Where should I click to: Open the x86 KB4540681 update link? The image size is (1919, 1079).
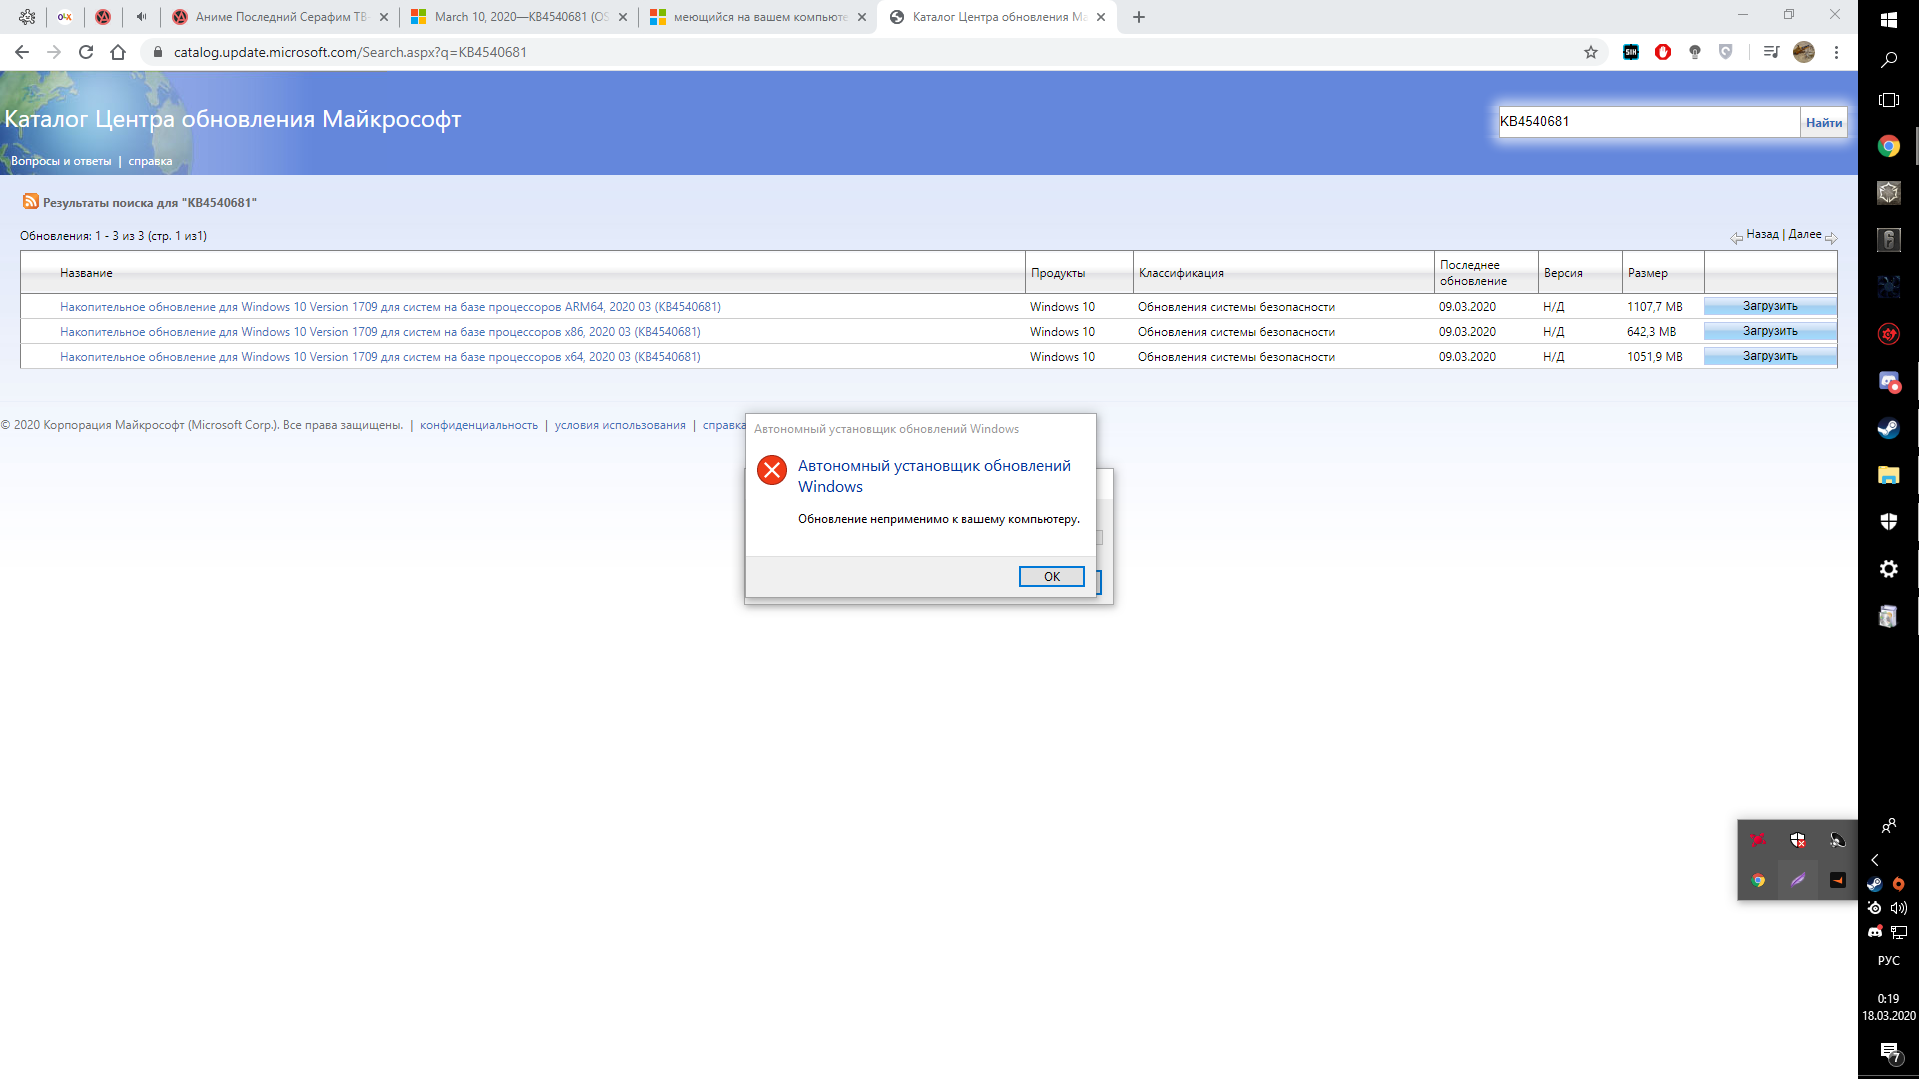(380, 332)
